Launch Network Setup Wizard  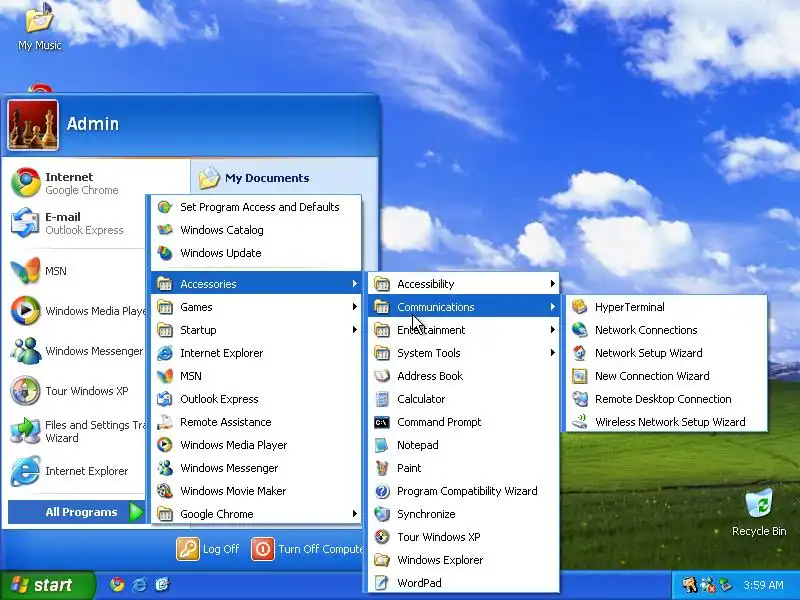coord(666,353)
